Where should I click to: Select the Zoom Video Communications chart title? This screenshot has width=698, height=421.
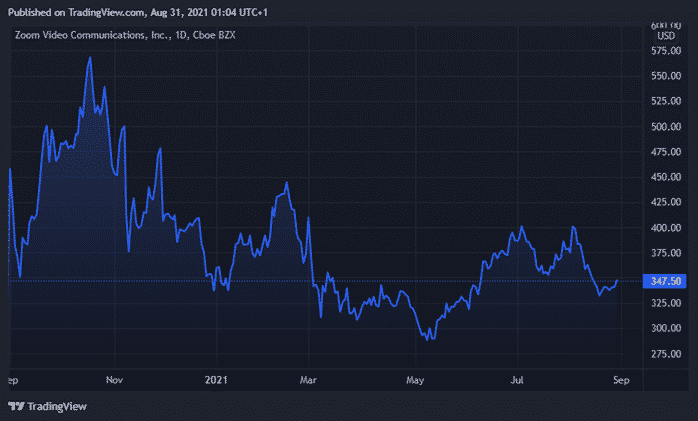click(125, 35)
